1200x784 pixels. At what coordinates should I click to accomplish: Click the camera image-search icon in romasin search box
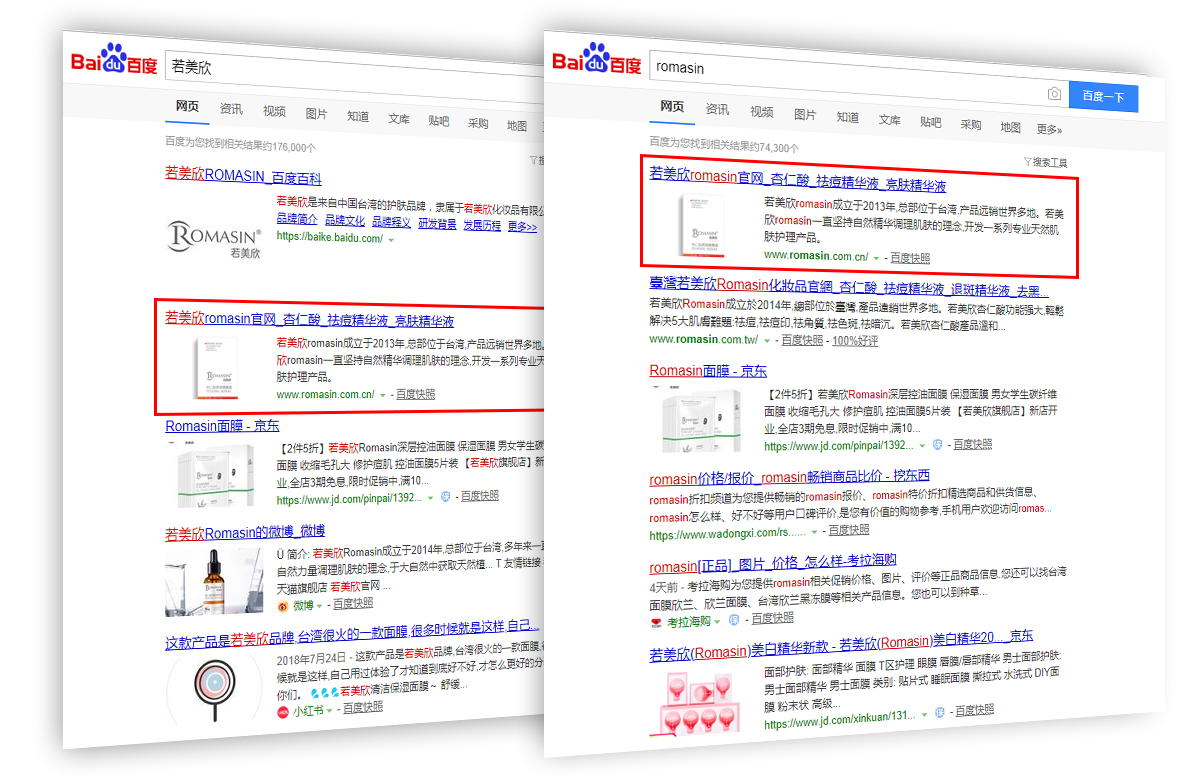[1054, 94]
